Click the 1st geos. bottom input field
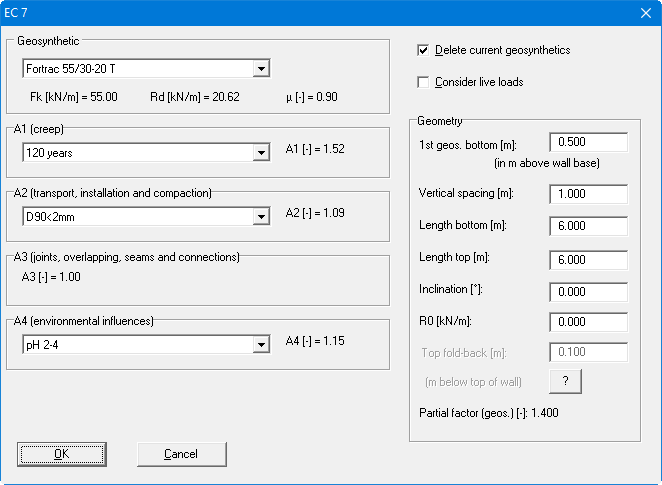This screenshot has width=662, height=485. click(588, 143)
